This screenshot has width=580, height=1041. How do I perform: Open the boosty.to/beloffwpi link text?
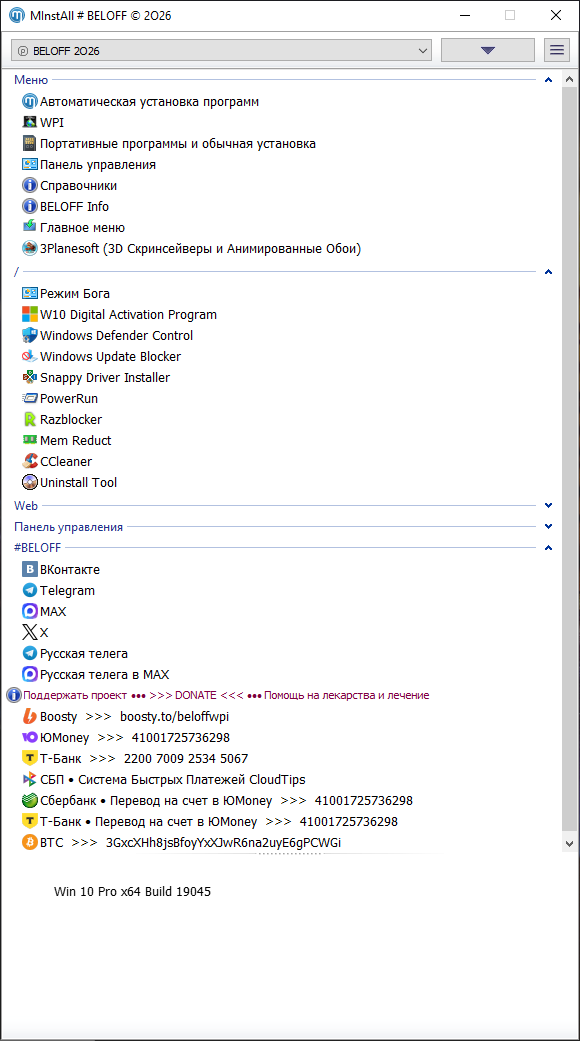(175, 716)
